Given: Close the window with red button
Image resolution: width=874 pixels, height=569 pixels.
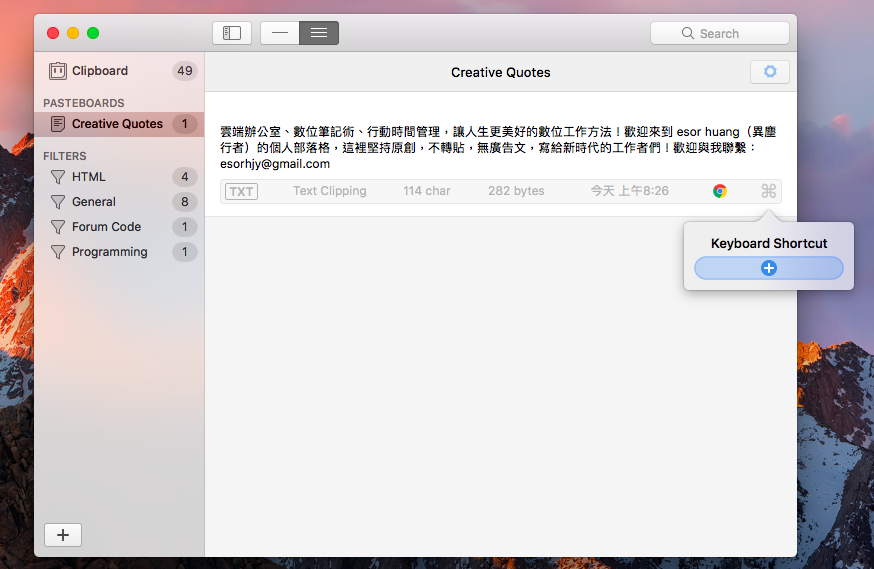Looking at the screenshot, I should (x=53, y=33).
